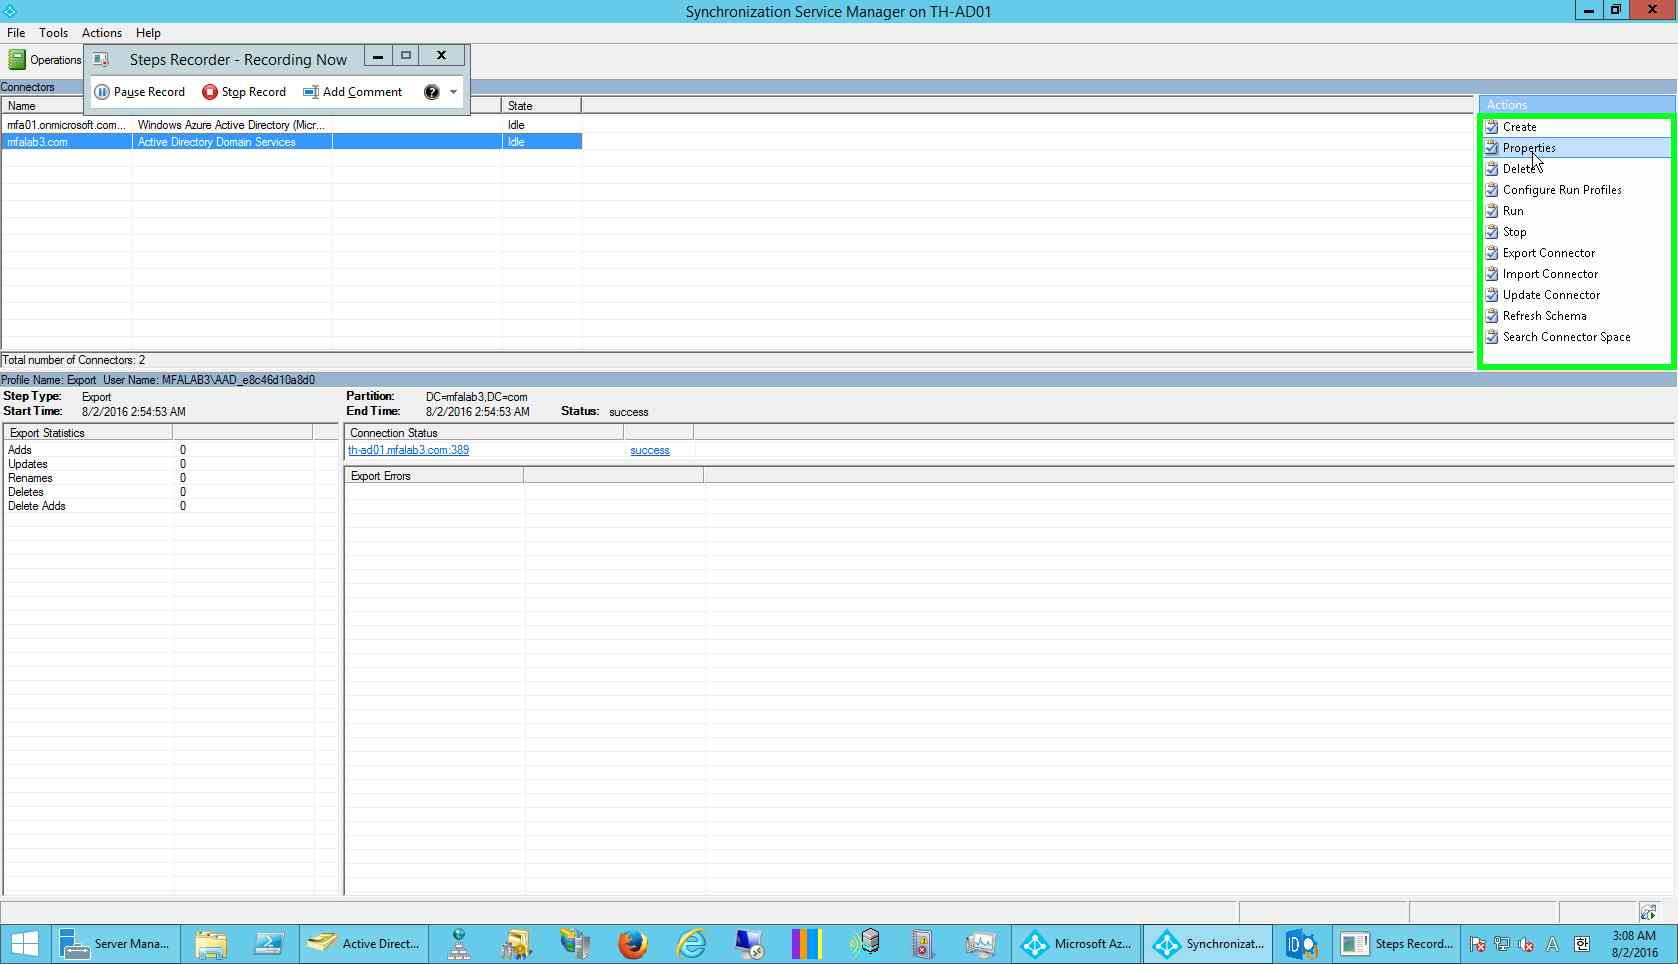The image size is (1678, 964).
Task: Add a comment in Steps Recorder
Action: [353, 92]
